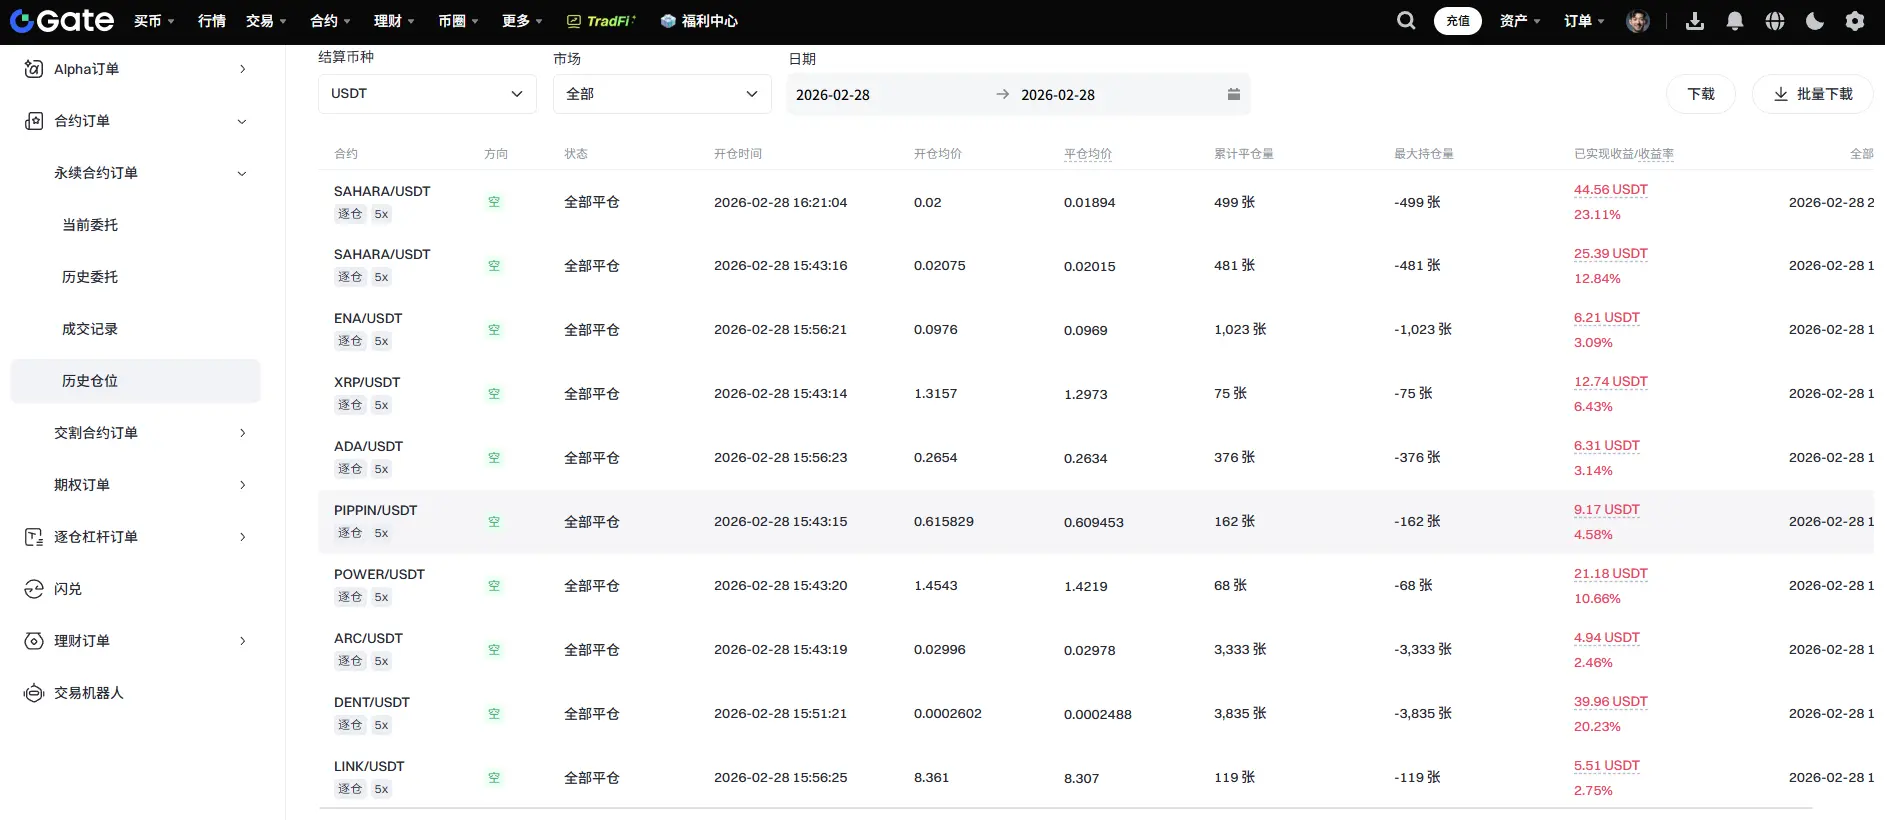Expand the 交割合约订单 chevron

tap(242, 433)
